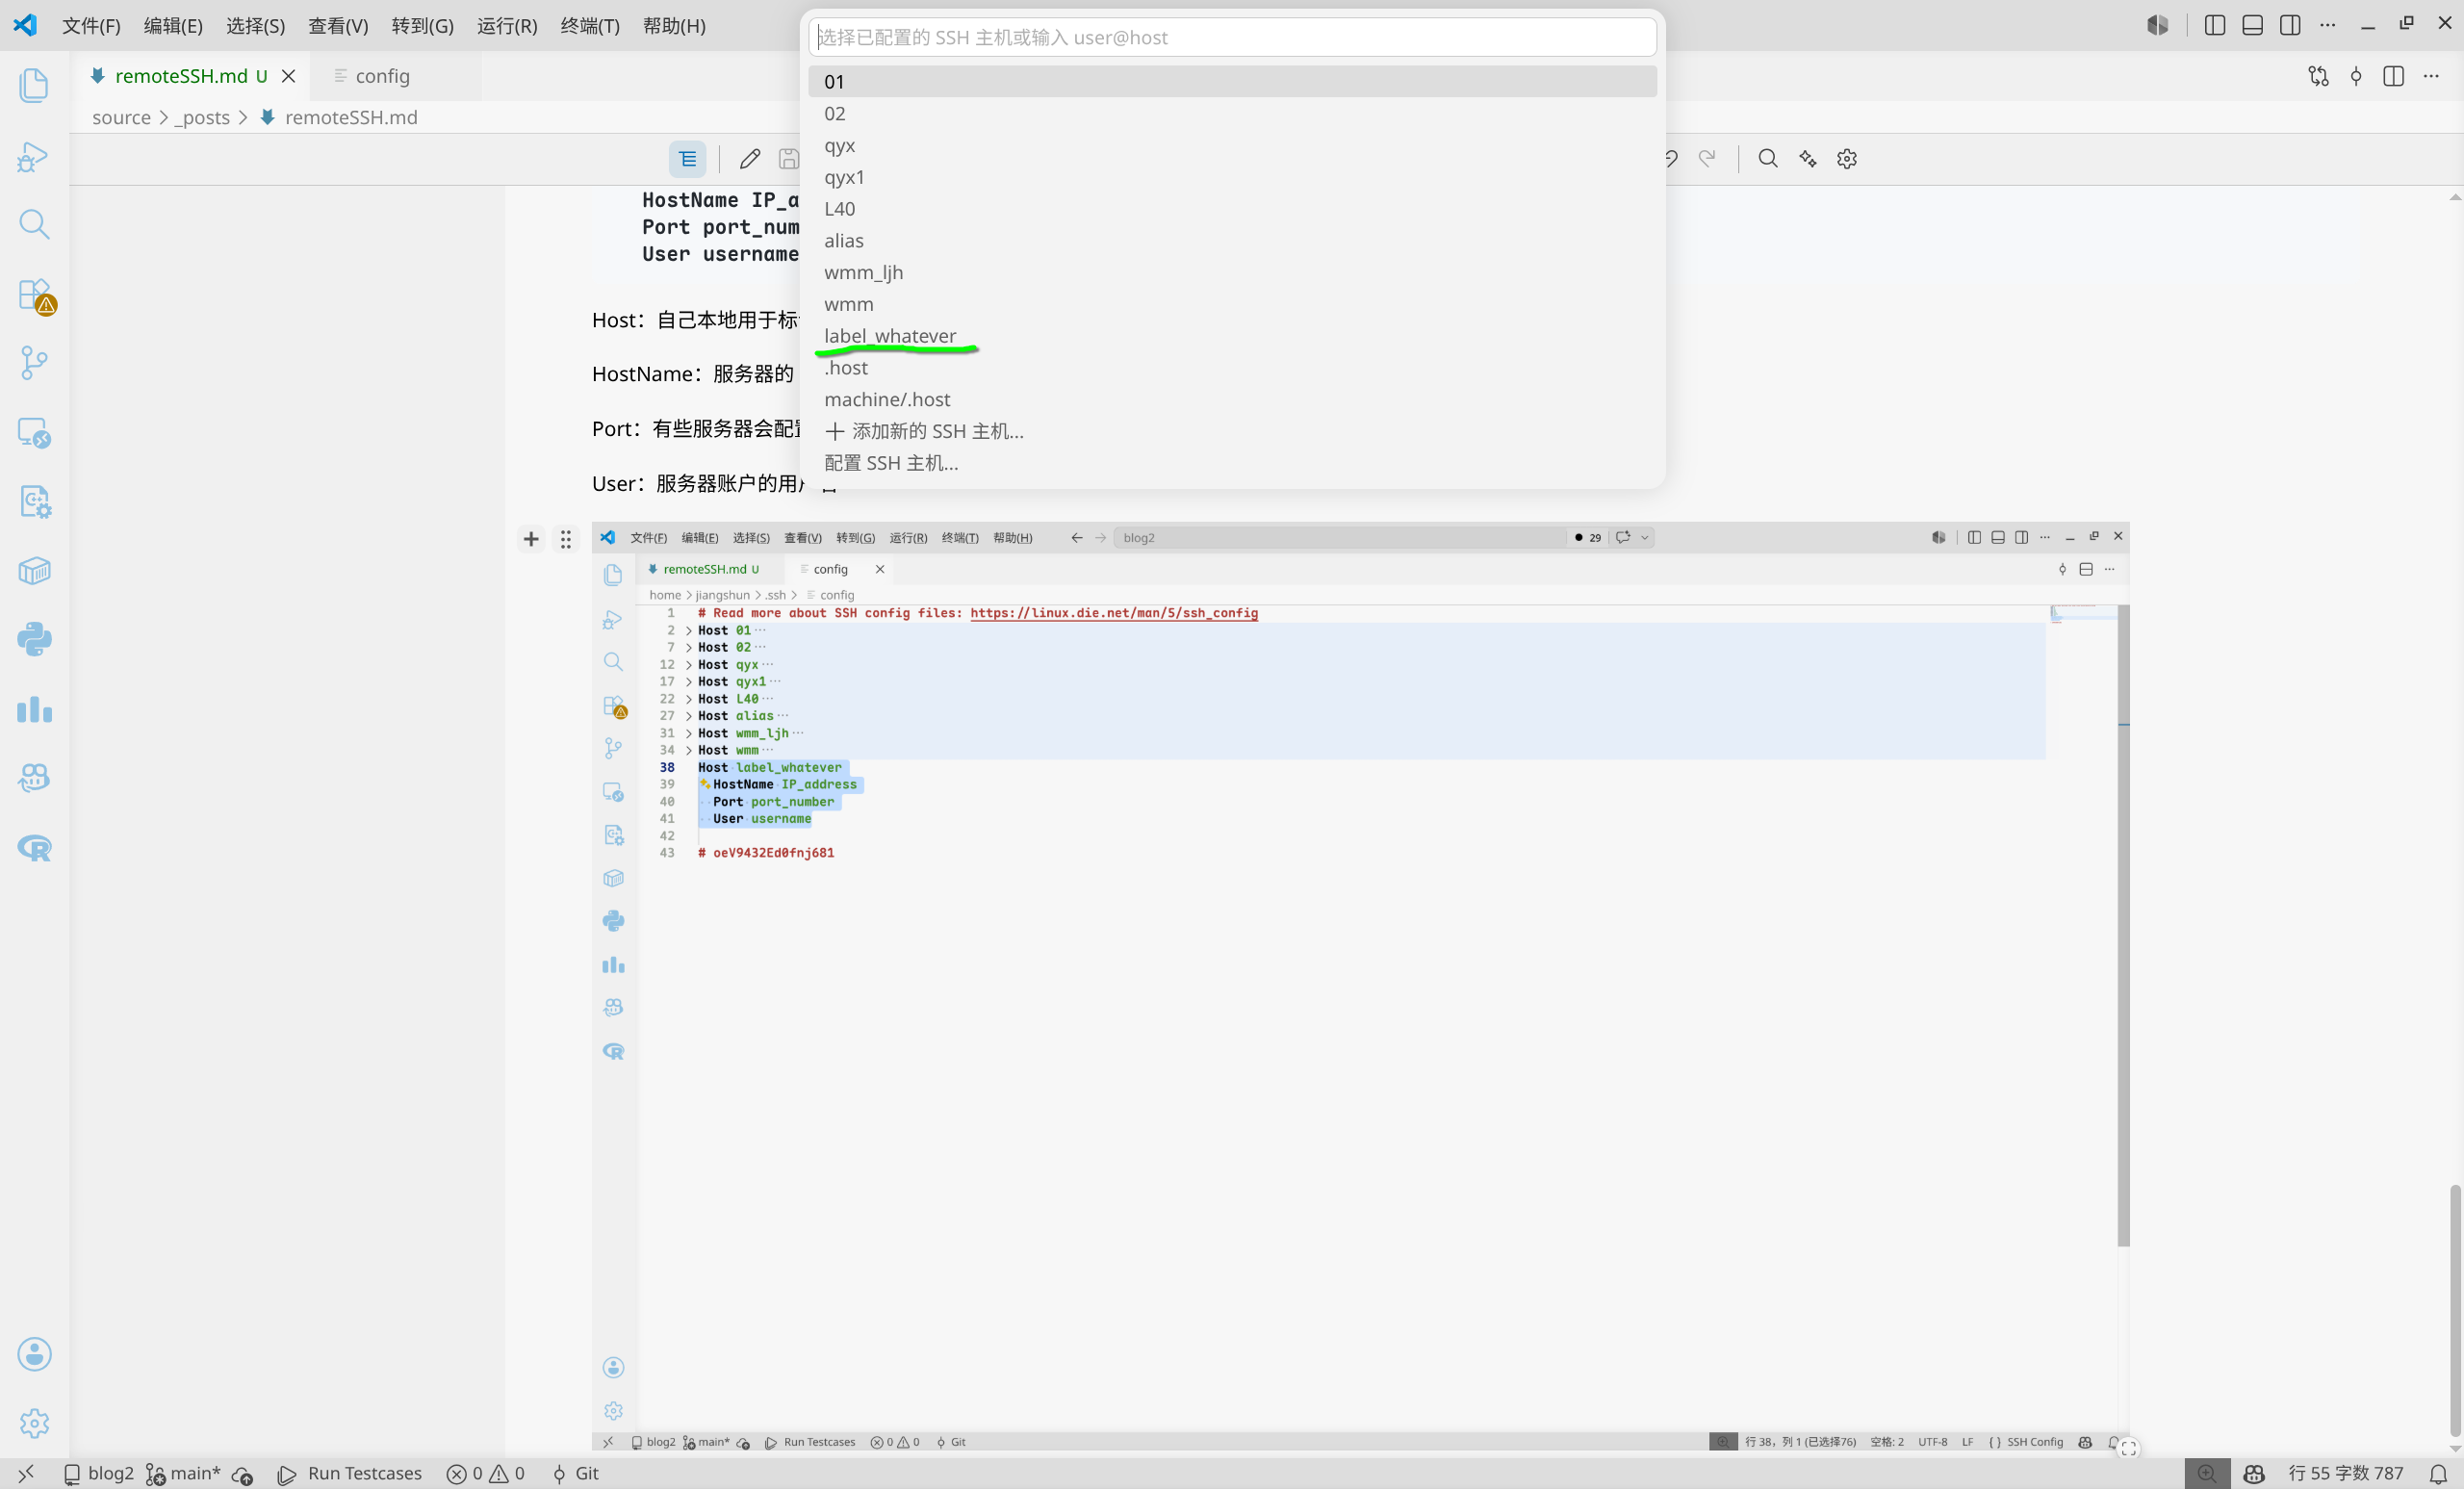This screenshot has height=1489, width=2464.
Task: Open Remote Explorer in activity bar
Action: click(34, 432)
